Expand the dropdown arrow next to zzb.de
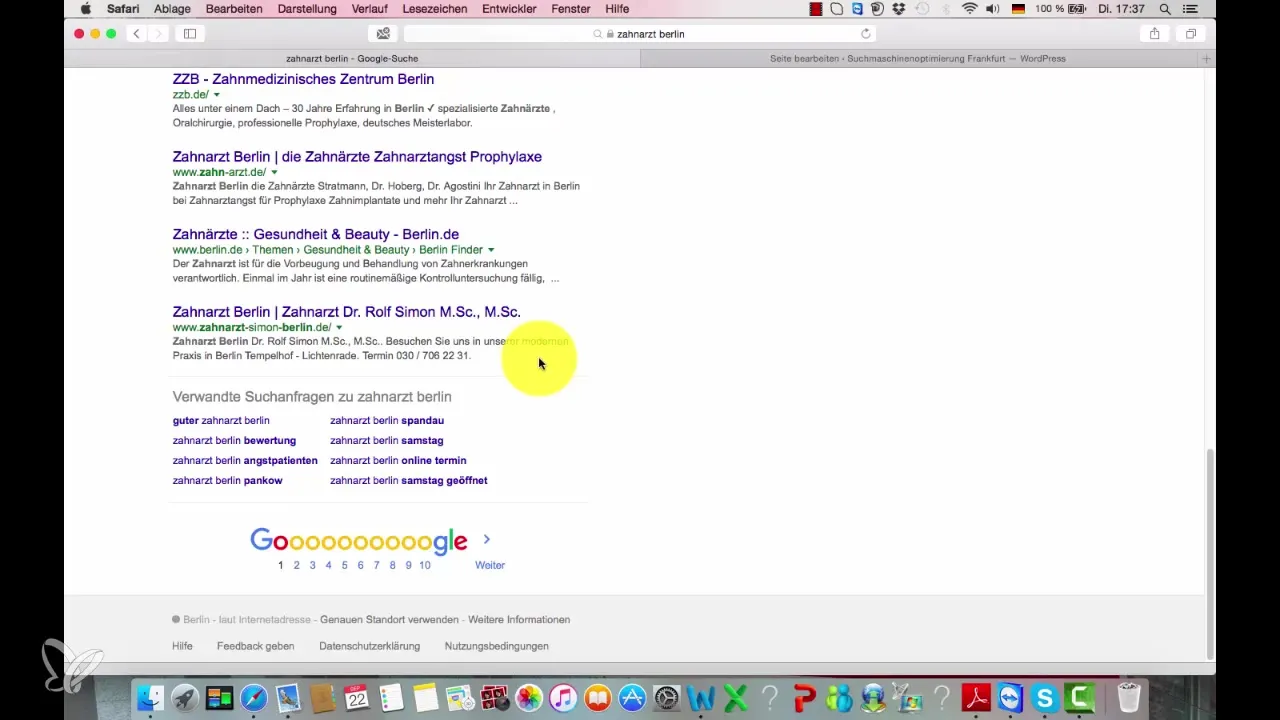1280x720 pixels. click(217, 95)
